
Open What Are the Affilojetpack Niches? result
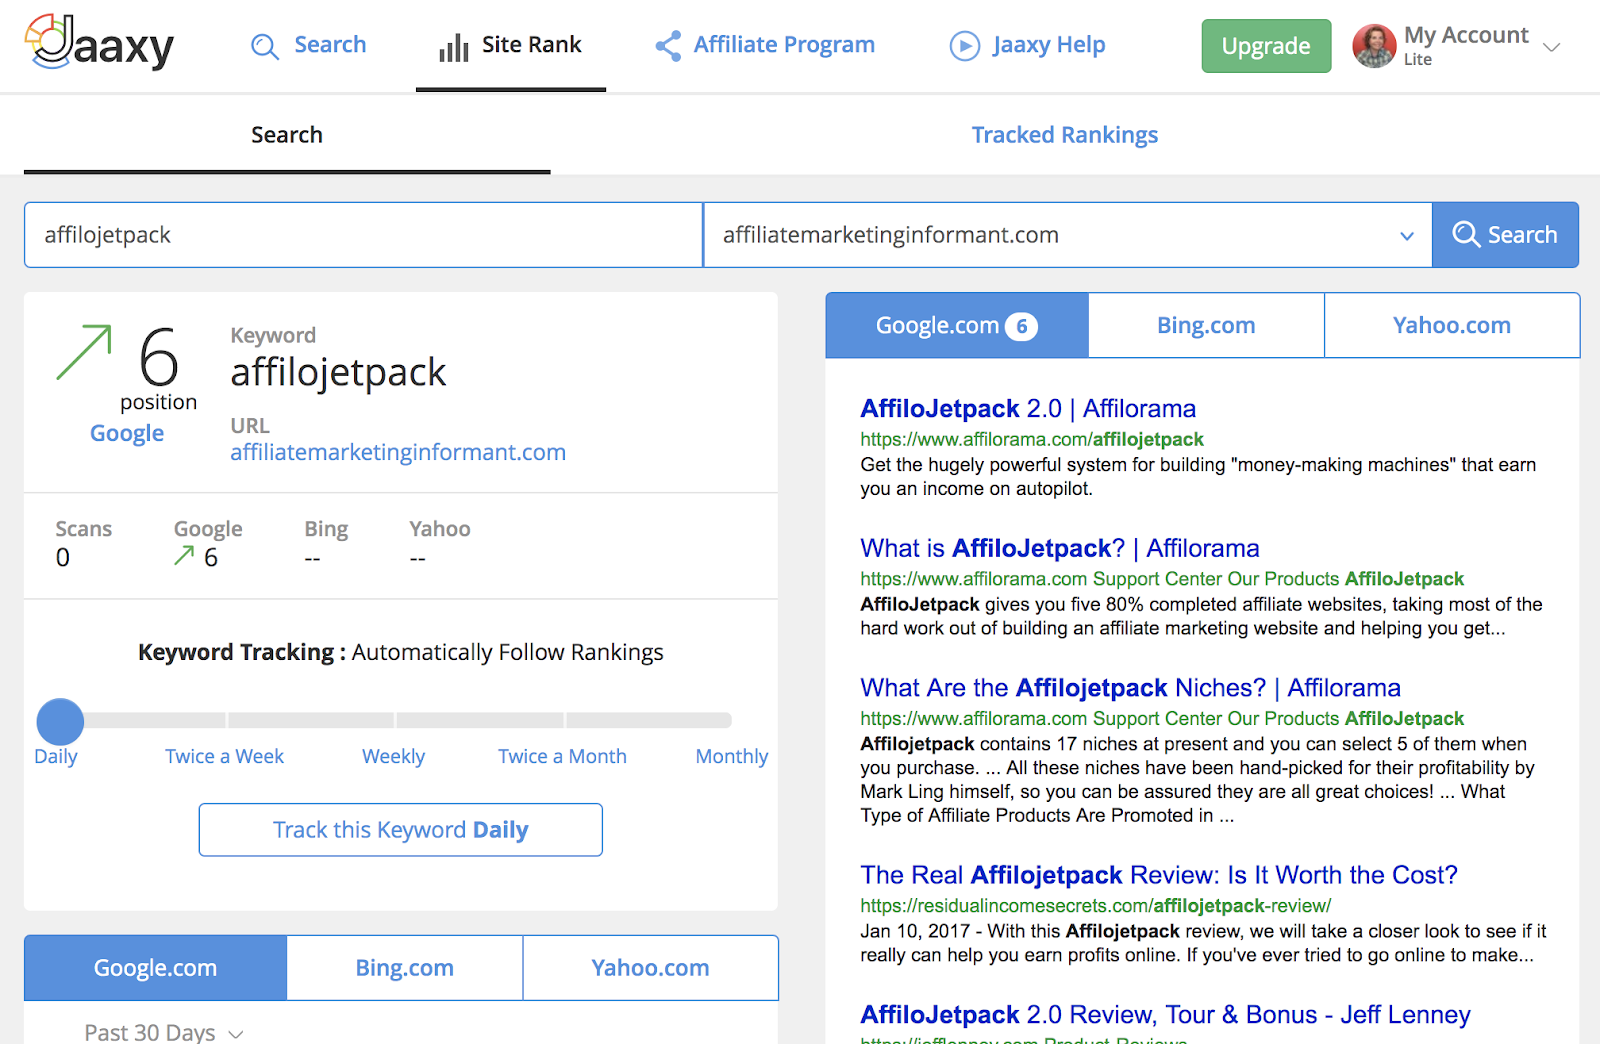click(x=1130, y=688)
